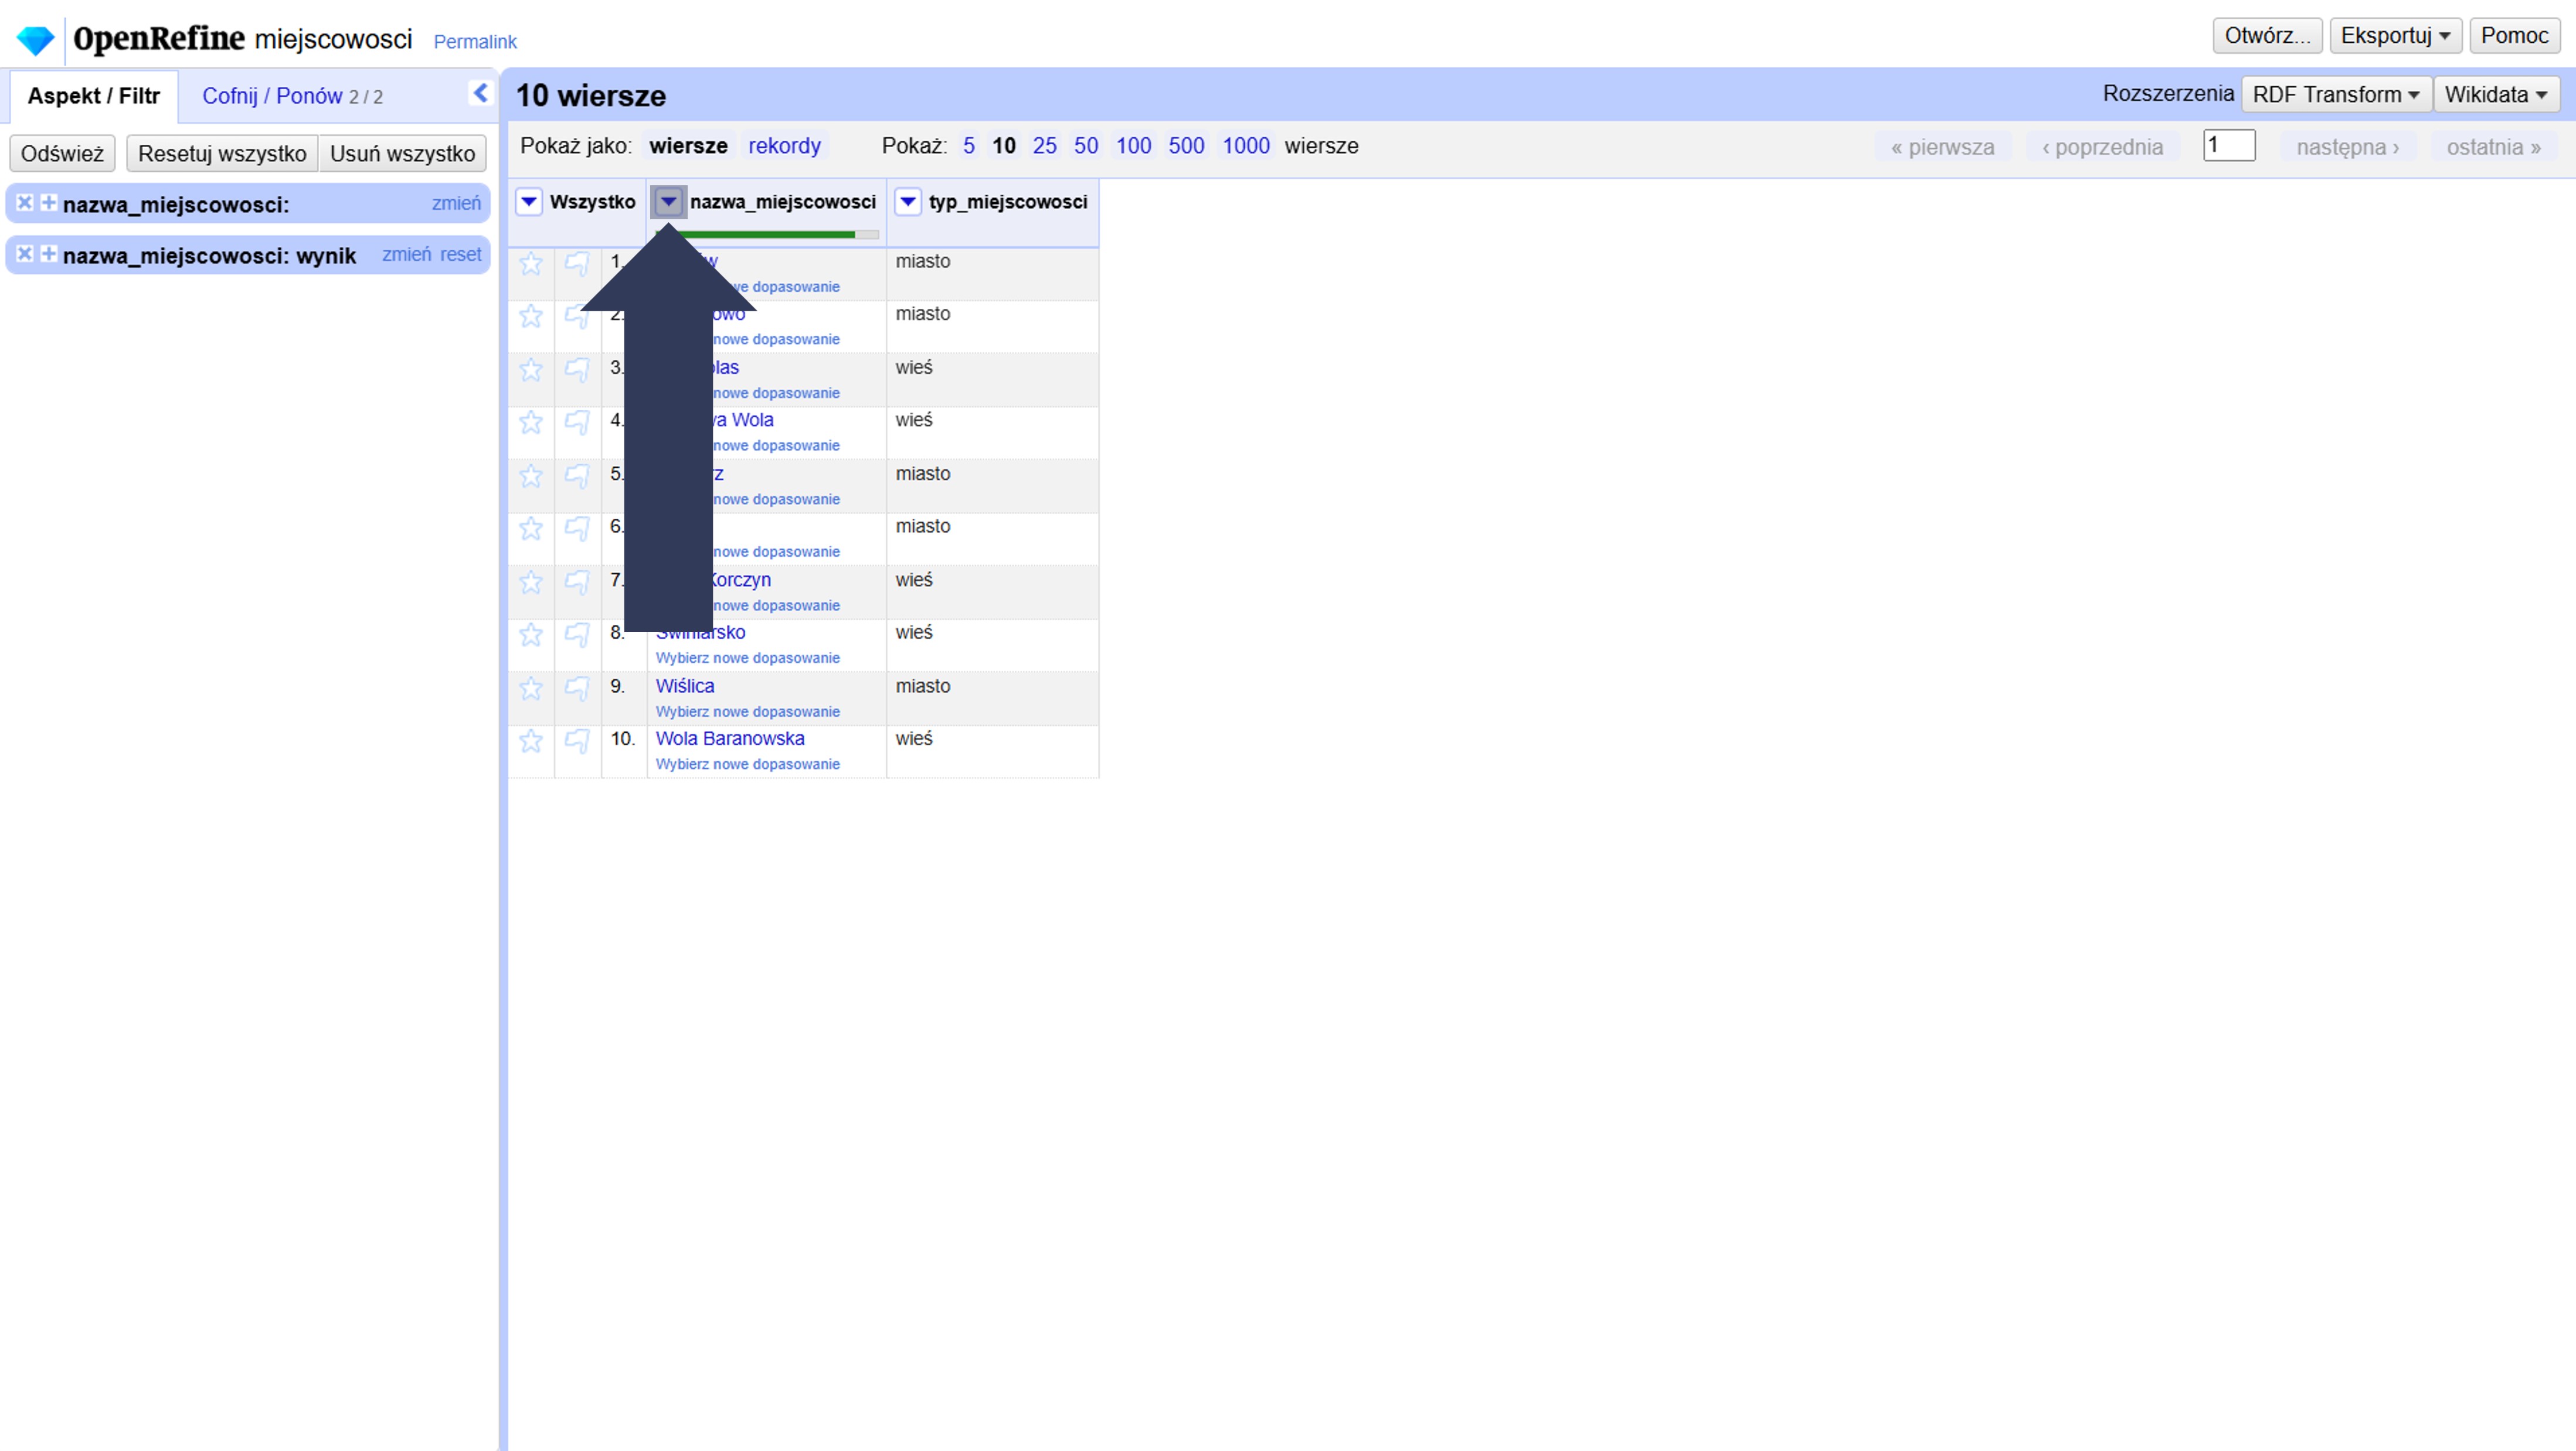Star row 9 Wiślica
Image resolution: width=2576 pixels, height=1451 pixels.
(x=531, y=689)
